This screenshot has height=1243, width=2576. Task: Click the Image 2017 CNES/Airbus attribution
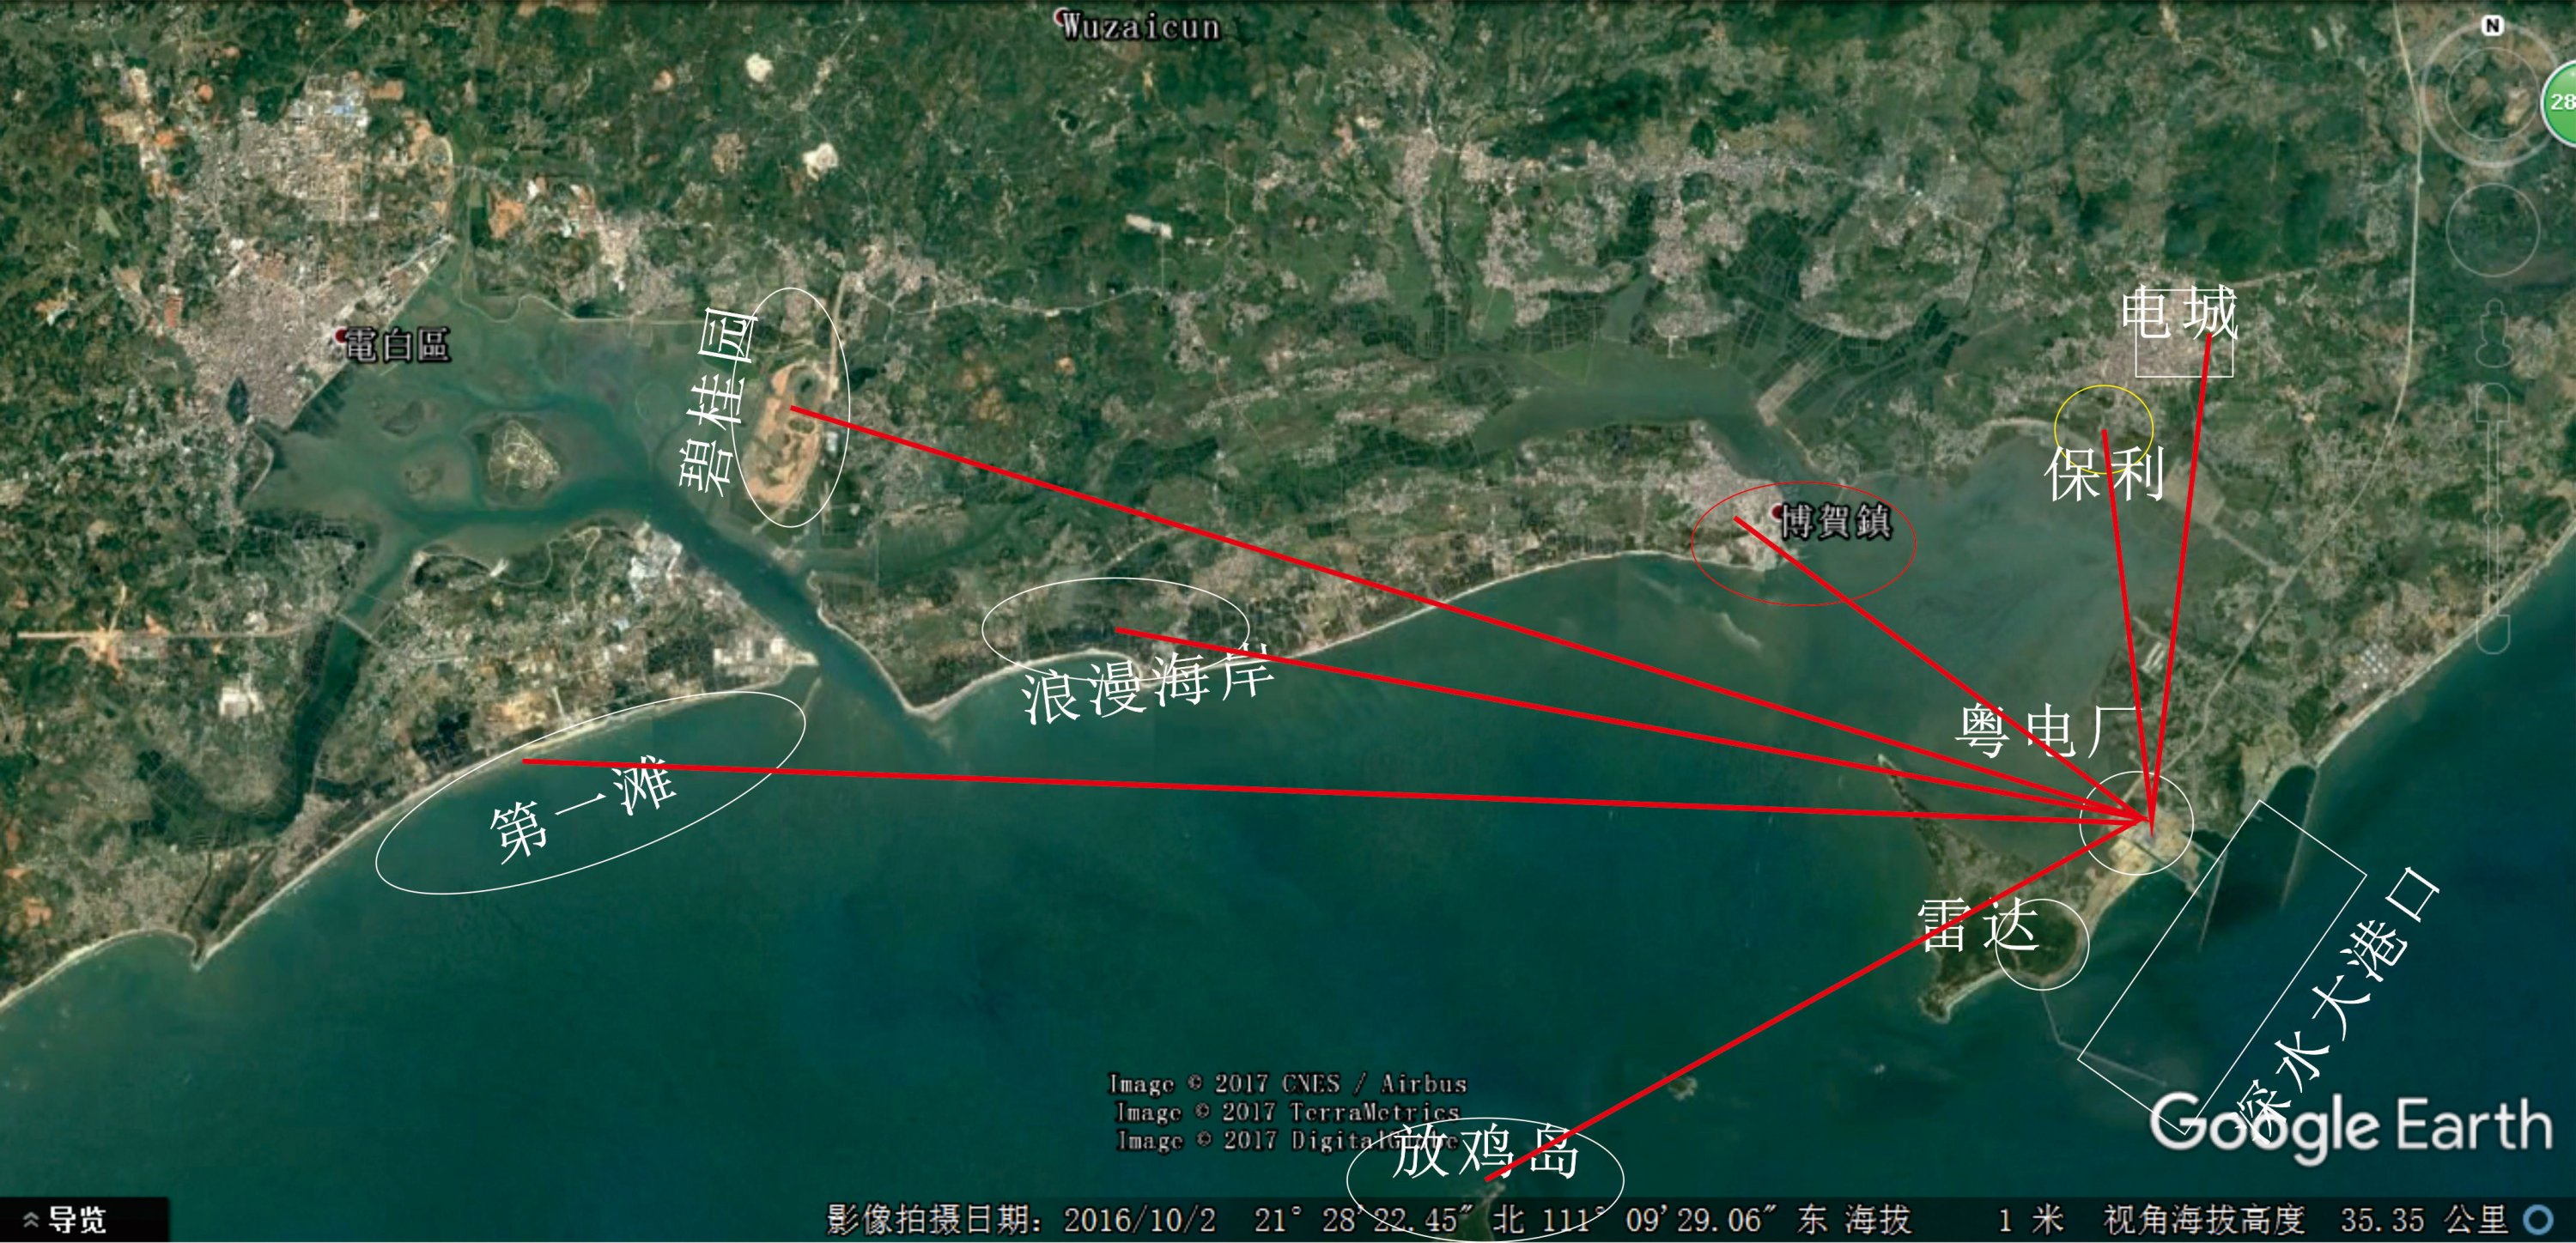(1288, 1083)
